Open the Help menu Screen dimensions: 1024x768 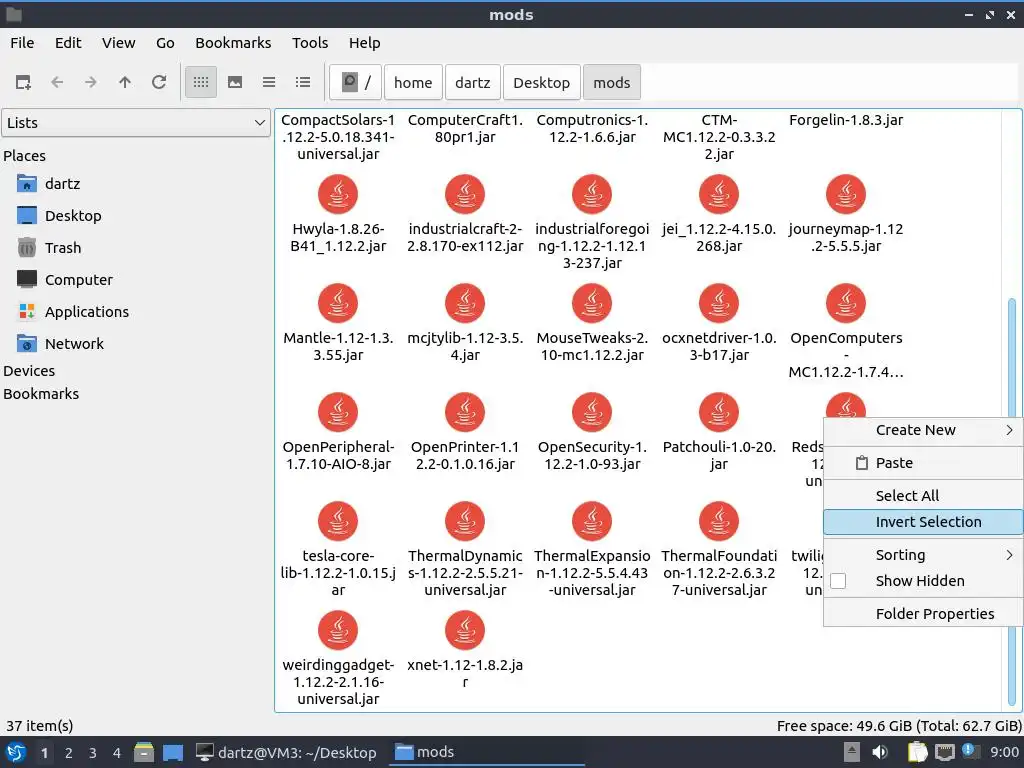(364, 43)
